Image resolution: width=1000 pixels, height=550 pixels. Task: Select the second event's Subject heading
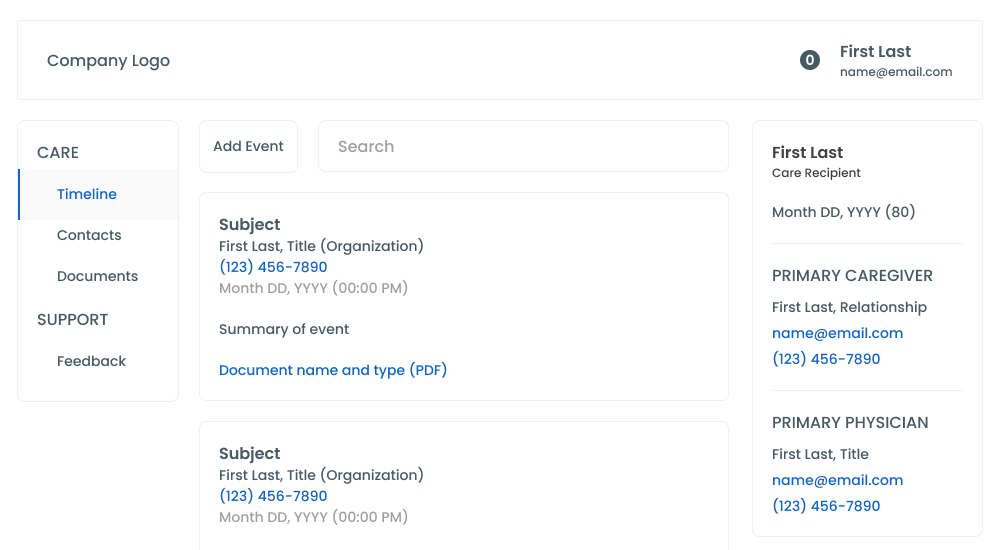[x=249, y=453]
